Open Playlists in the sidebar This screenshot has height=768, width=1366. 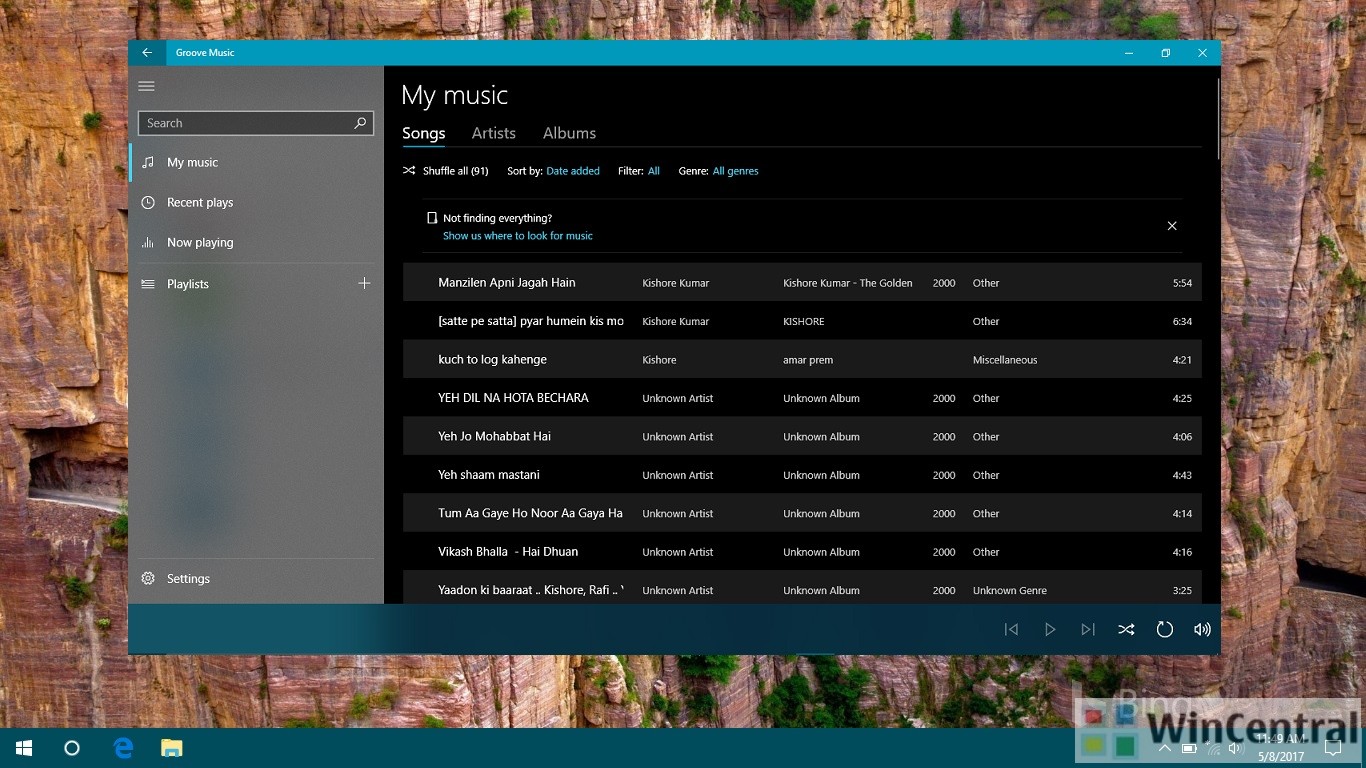coord(240,284)
